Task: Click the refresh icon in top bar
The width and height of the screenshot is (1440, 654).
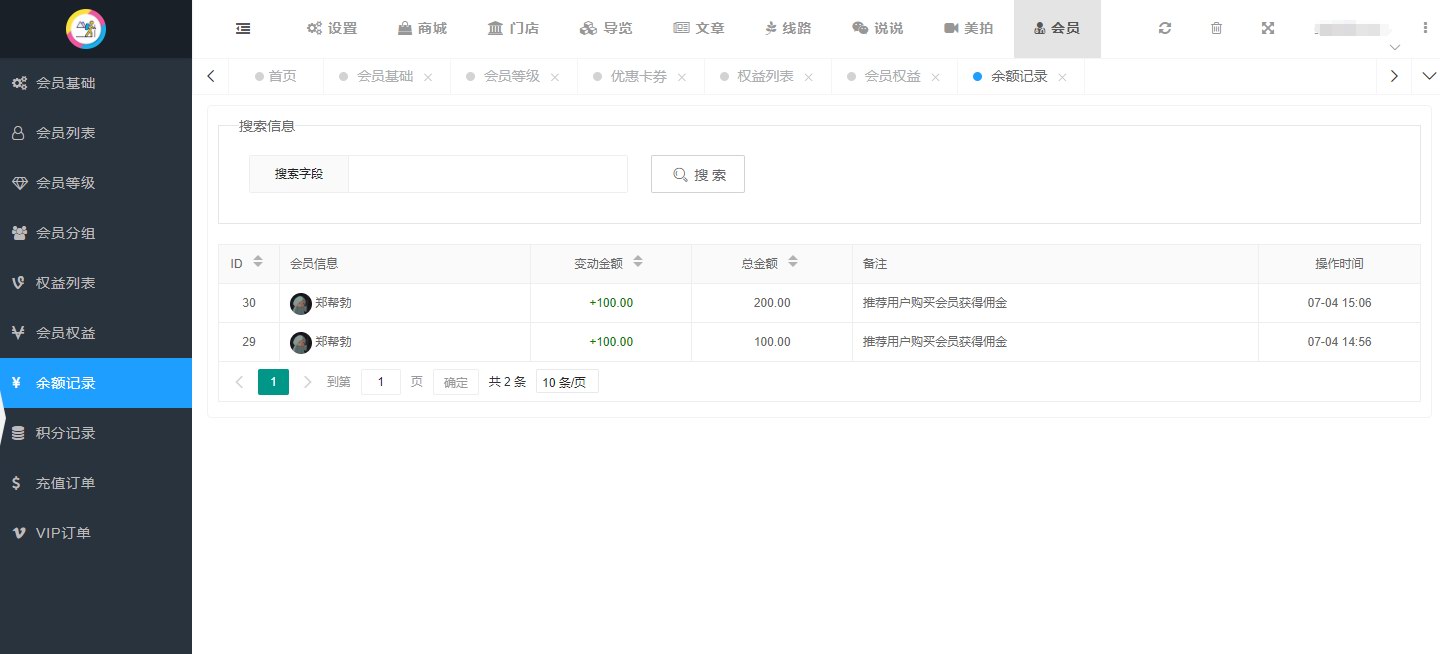Action: [x=1165, y=29]
